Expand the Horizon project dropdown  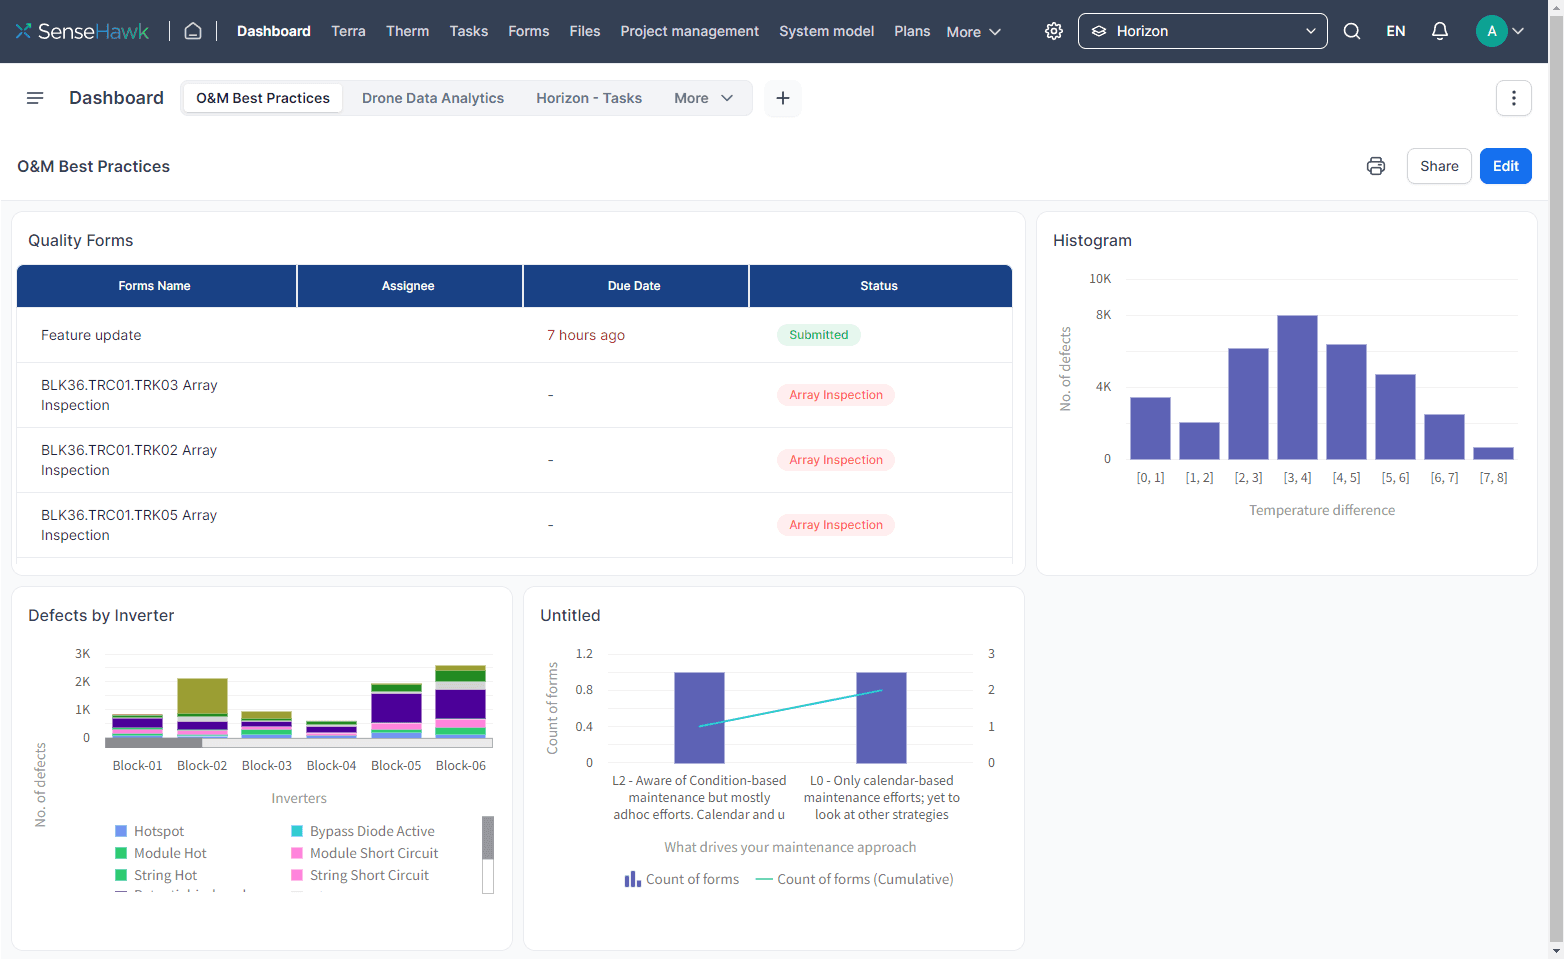coord(1203,31)
